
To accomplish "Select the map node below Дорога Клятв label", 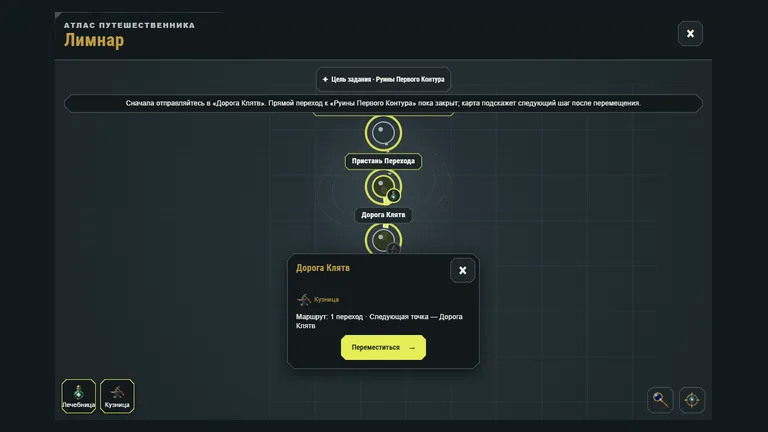I will pos(383,240).
